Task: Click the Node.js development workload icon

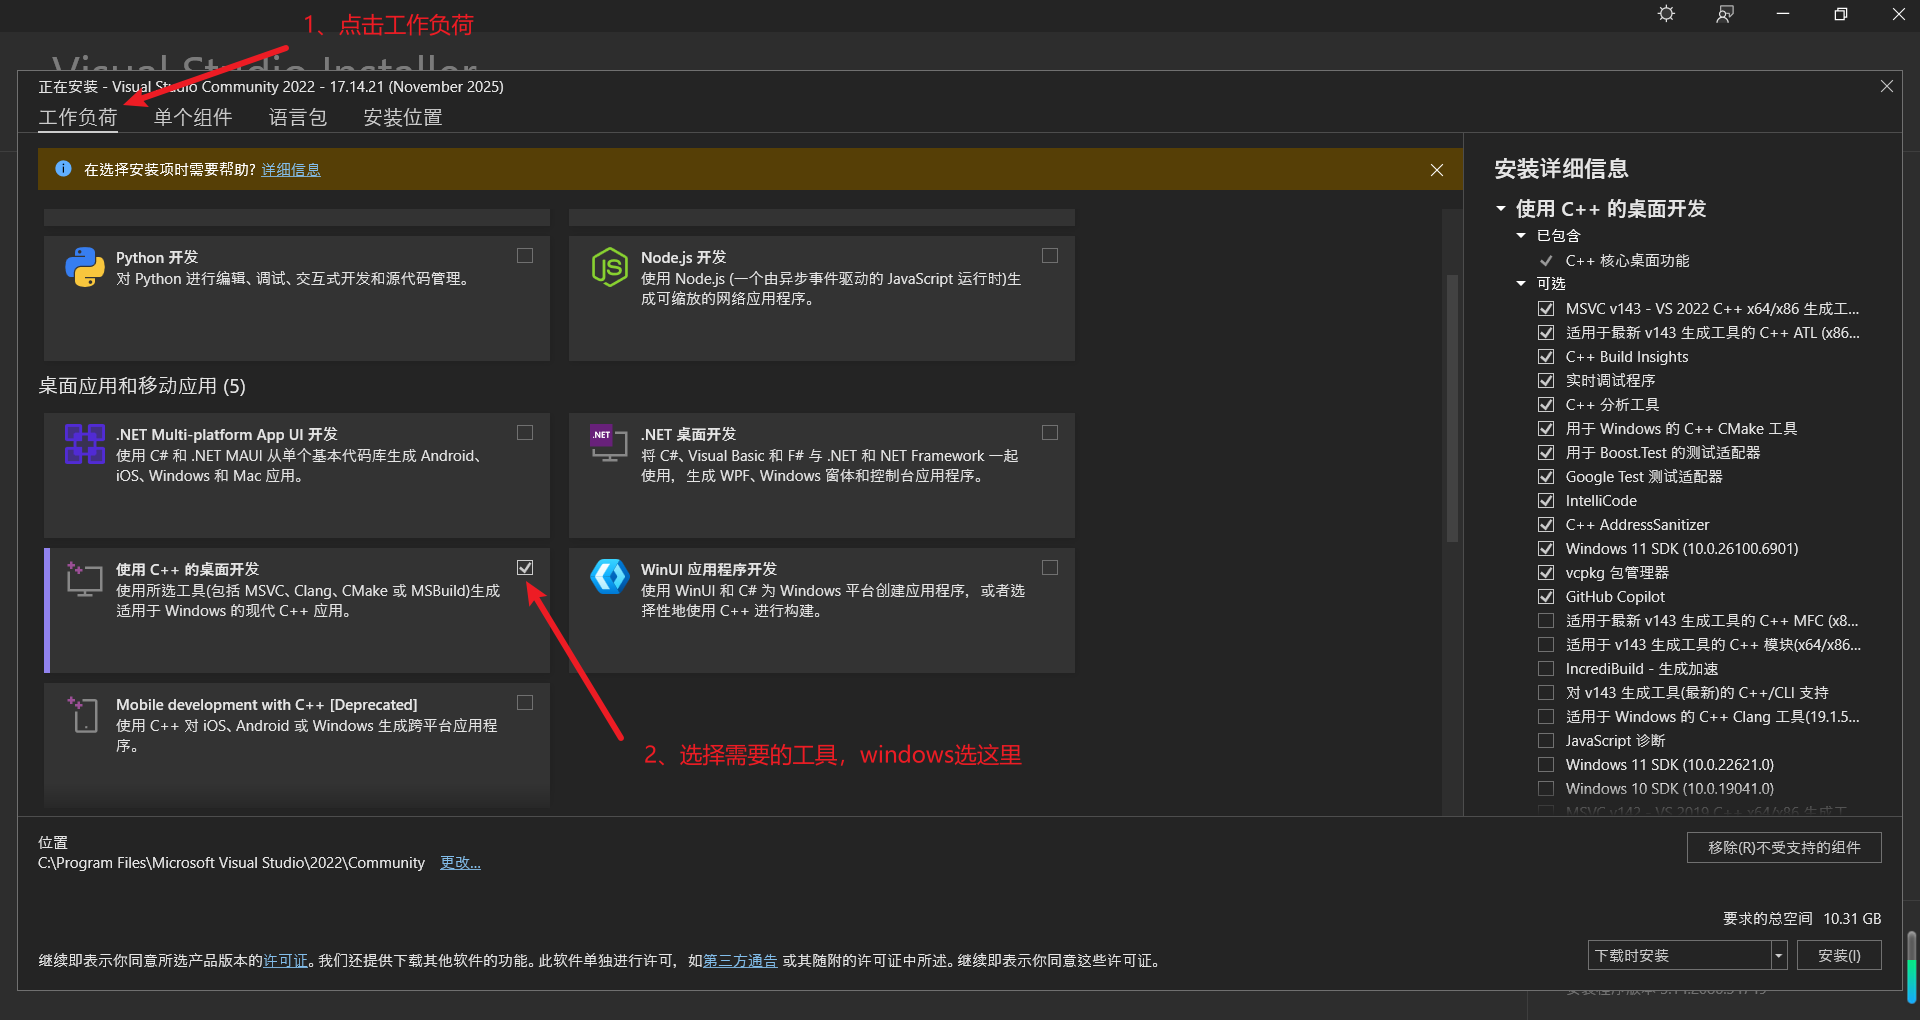Action: click(609, 267)
